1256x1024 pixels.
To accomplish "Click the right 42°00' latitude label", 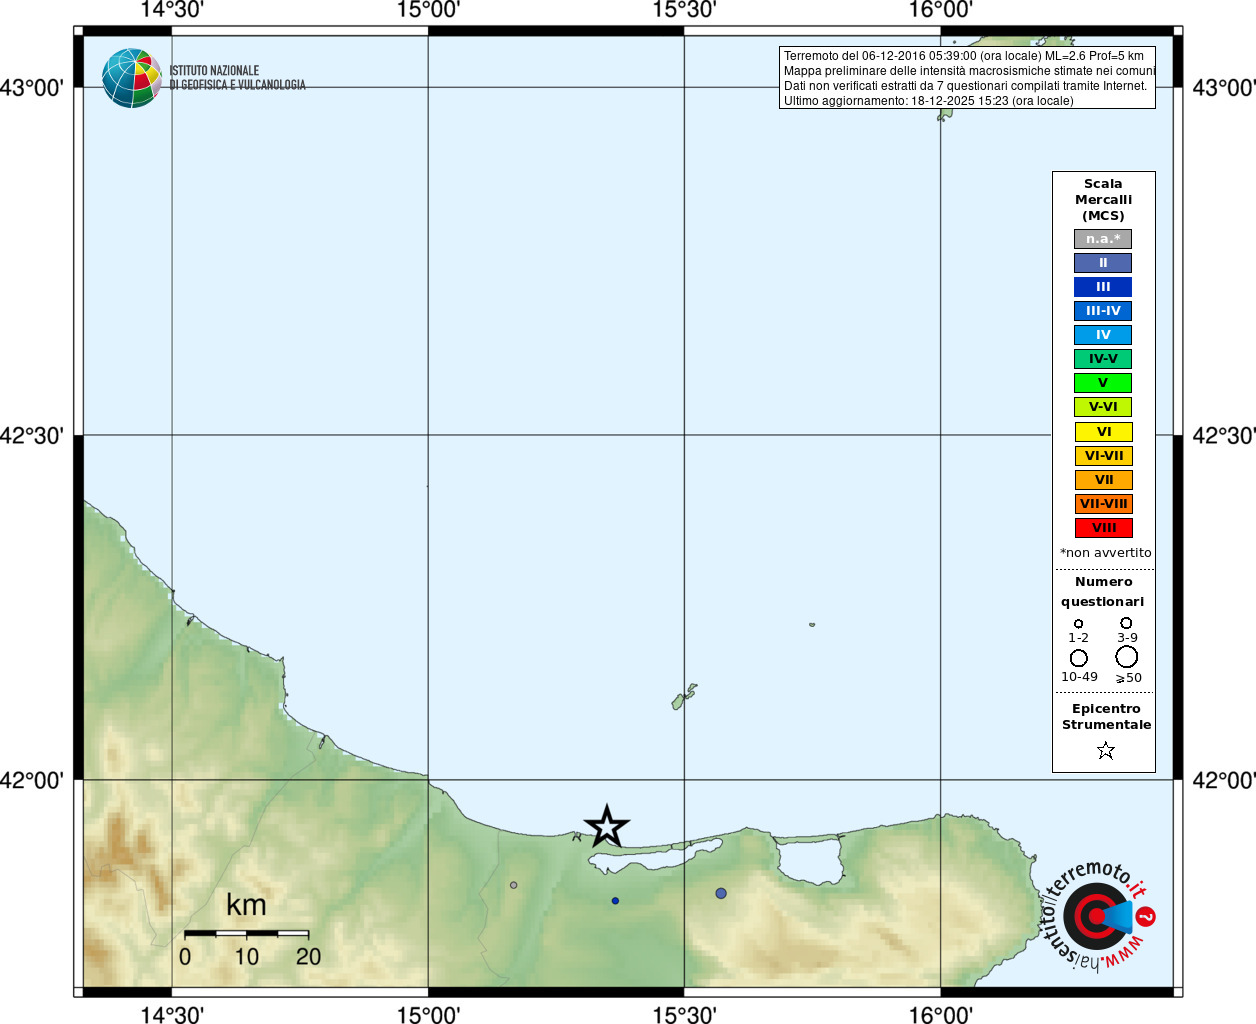I will click(x=1224, y=780).
